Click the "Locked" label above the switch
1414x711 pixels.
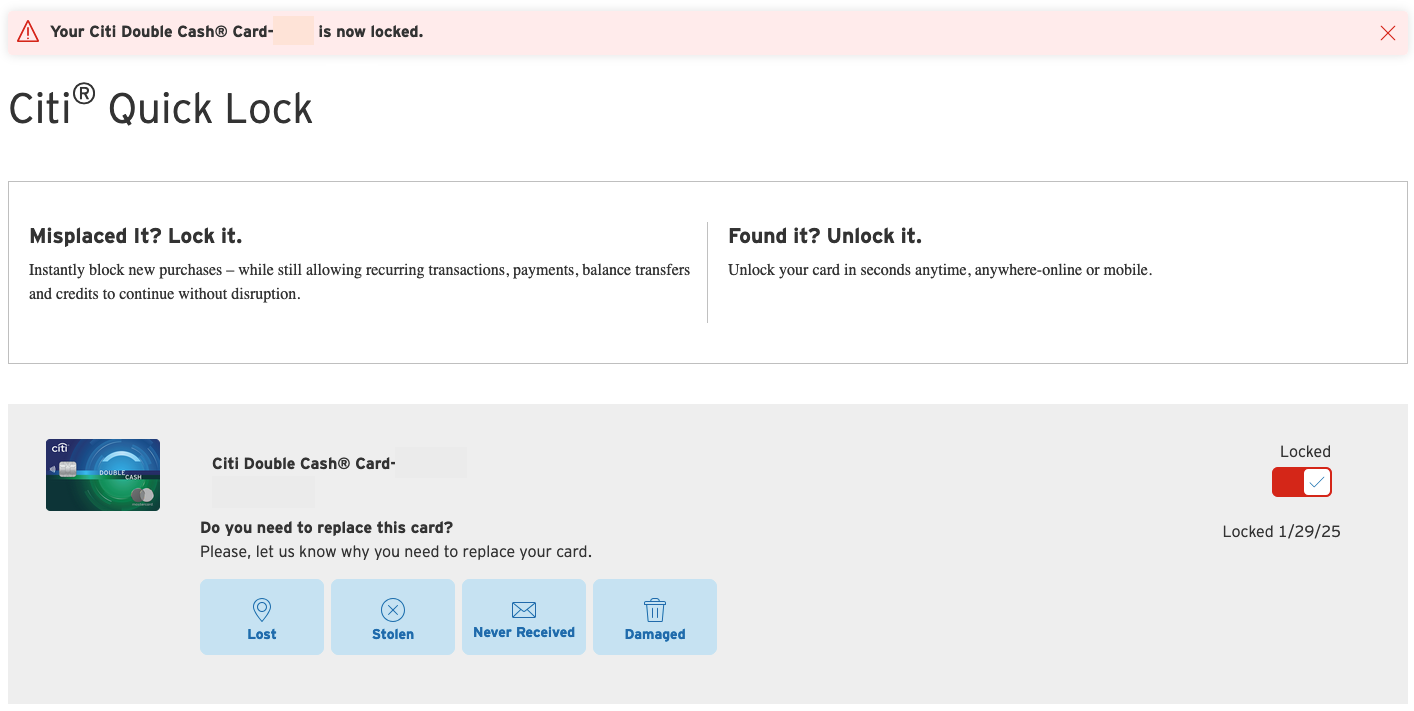point(1305,452)
